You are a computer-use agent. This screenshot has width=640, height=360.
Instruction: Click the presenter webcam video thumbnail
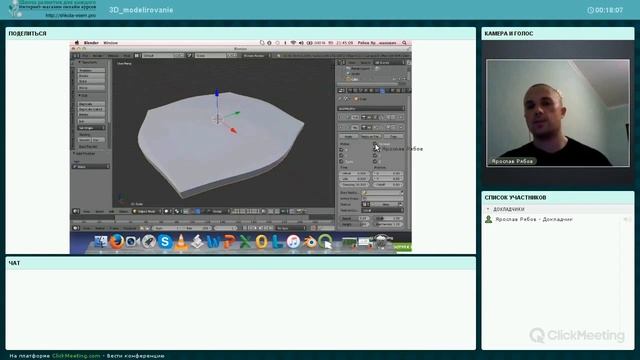(558, 113)
